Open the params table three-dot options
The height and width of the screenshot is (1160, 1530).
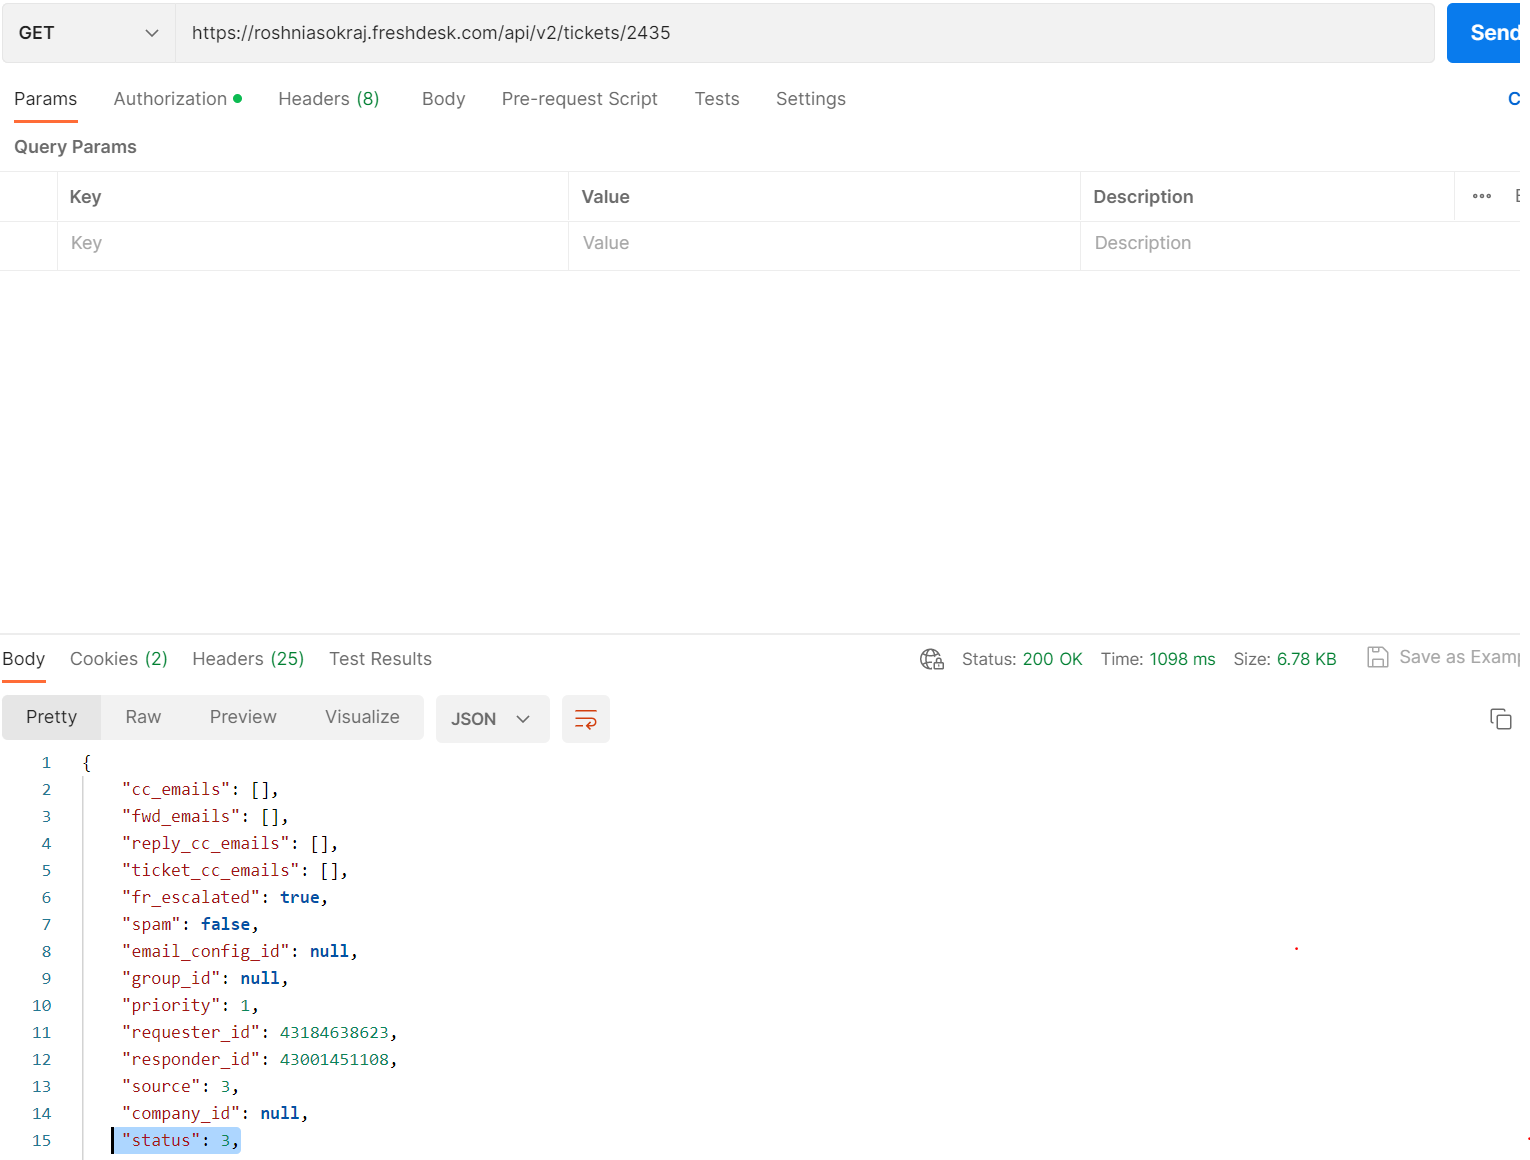pos(1482,197)
